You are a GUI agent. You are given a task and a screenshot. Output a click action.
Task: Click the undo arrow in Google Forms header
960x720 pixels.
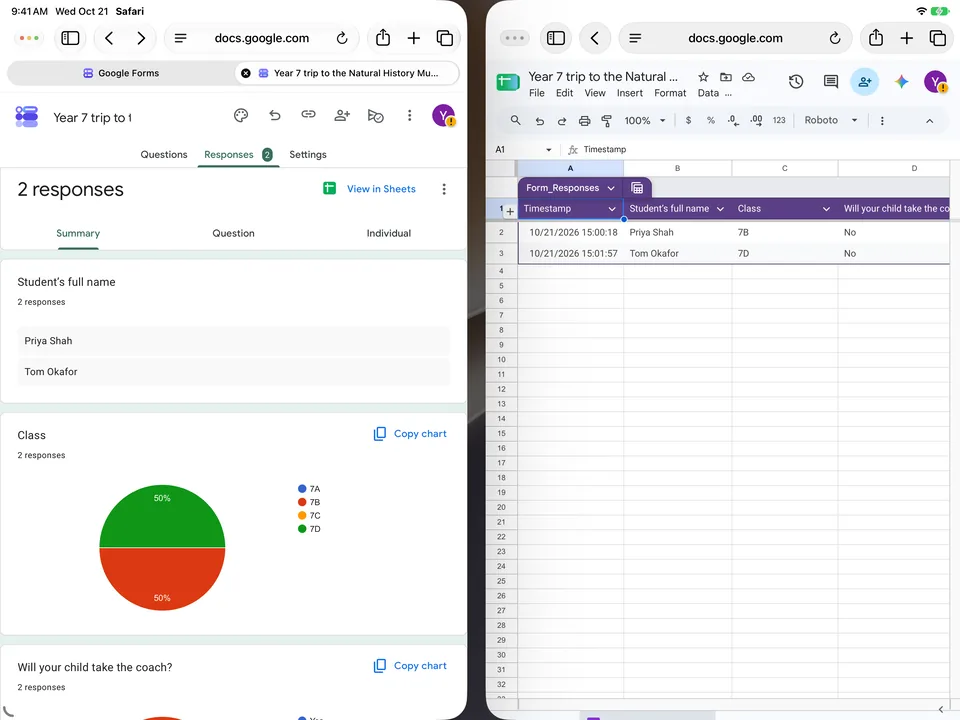[275, 115]
